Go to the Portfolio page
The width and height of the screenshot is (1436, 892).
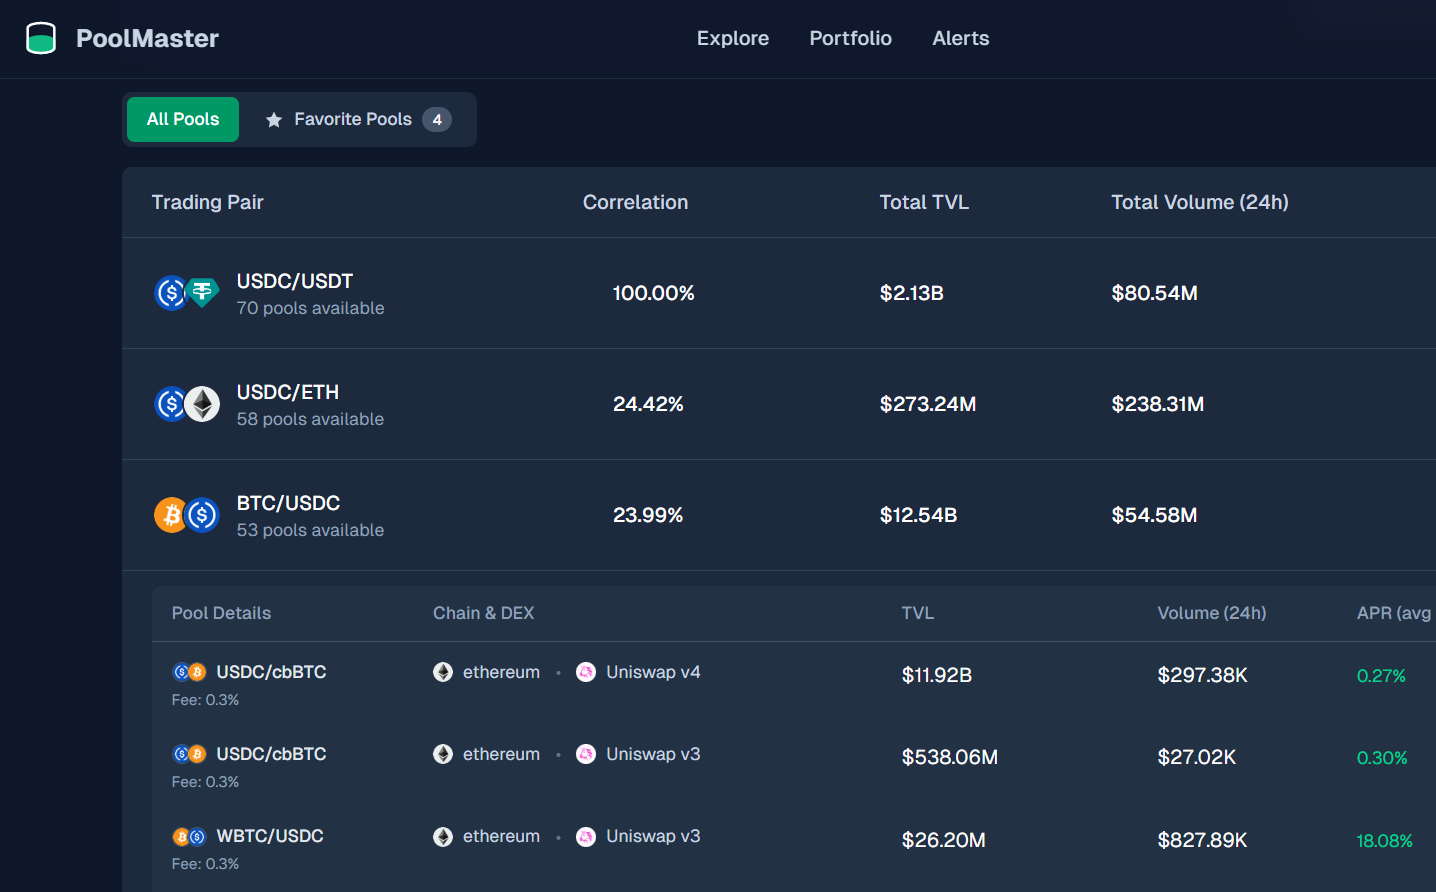coord(850,38)
